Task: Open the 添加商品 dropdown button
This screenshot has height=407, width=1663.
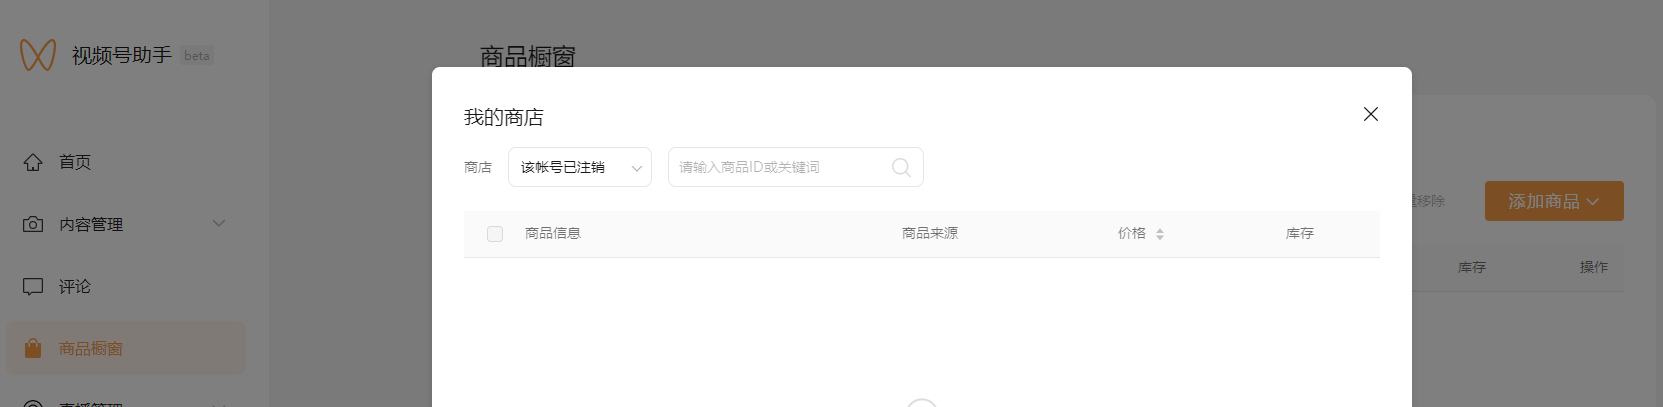Action: click(x=1554, y=201)
